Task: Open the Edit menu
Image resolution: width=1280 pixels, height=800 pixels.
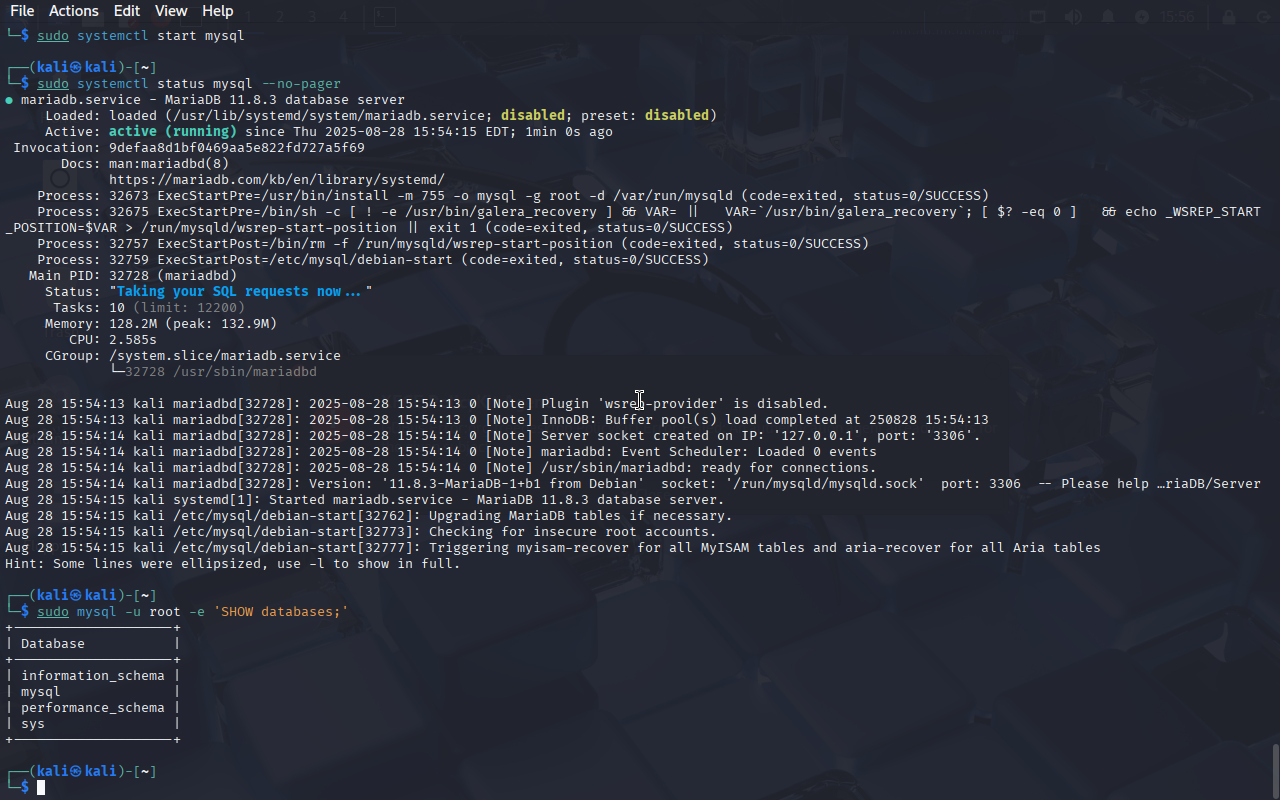Action: pos(127,11)
